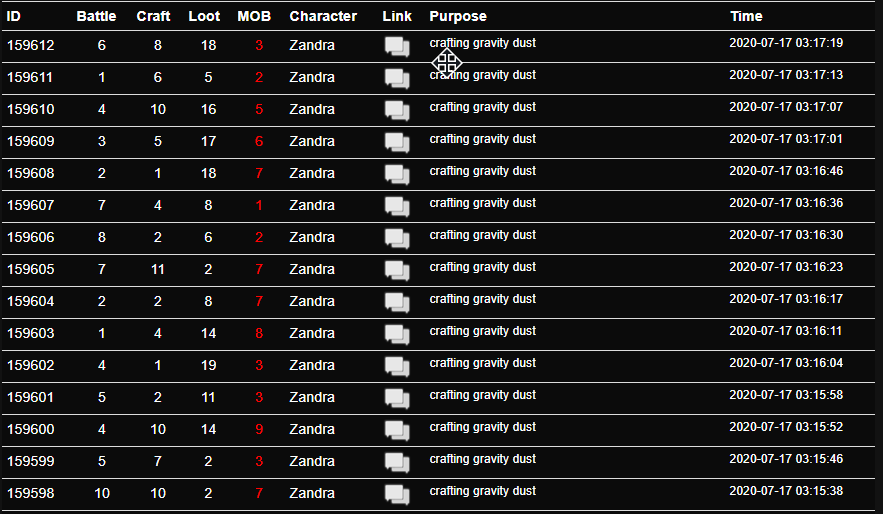Screen dimensions: 883x514
Task: Click the Time column header
Action: (x=746, y=16)
